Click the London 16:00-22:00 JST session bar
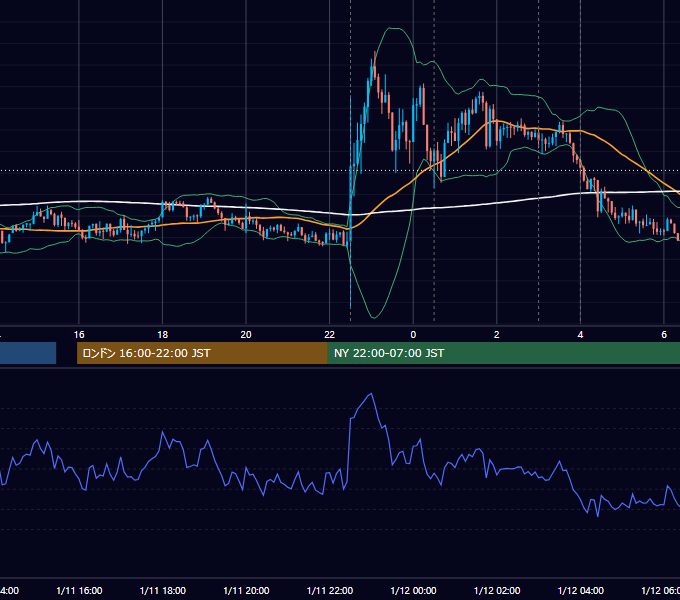 (x=202, y=353)
